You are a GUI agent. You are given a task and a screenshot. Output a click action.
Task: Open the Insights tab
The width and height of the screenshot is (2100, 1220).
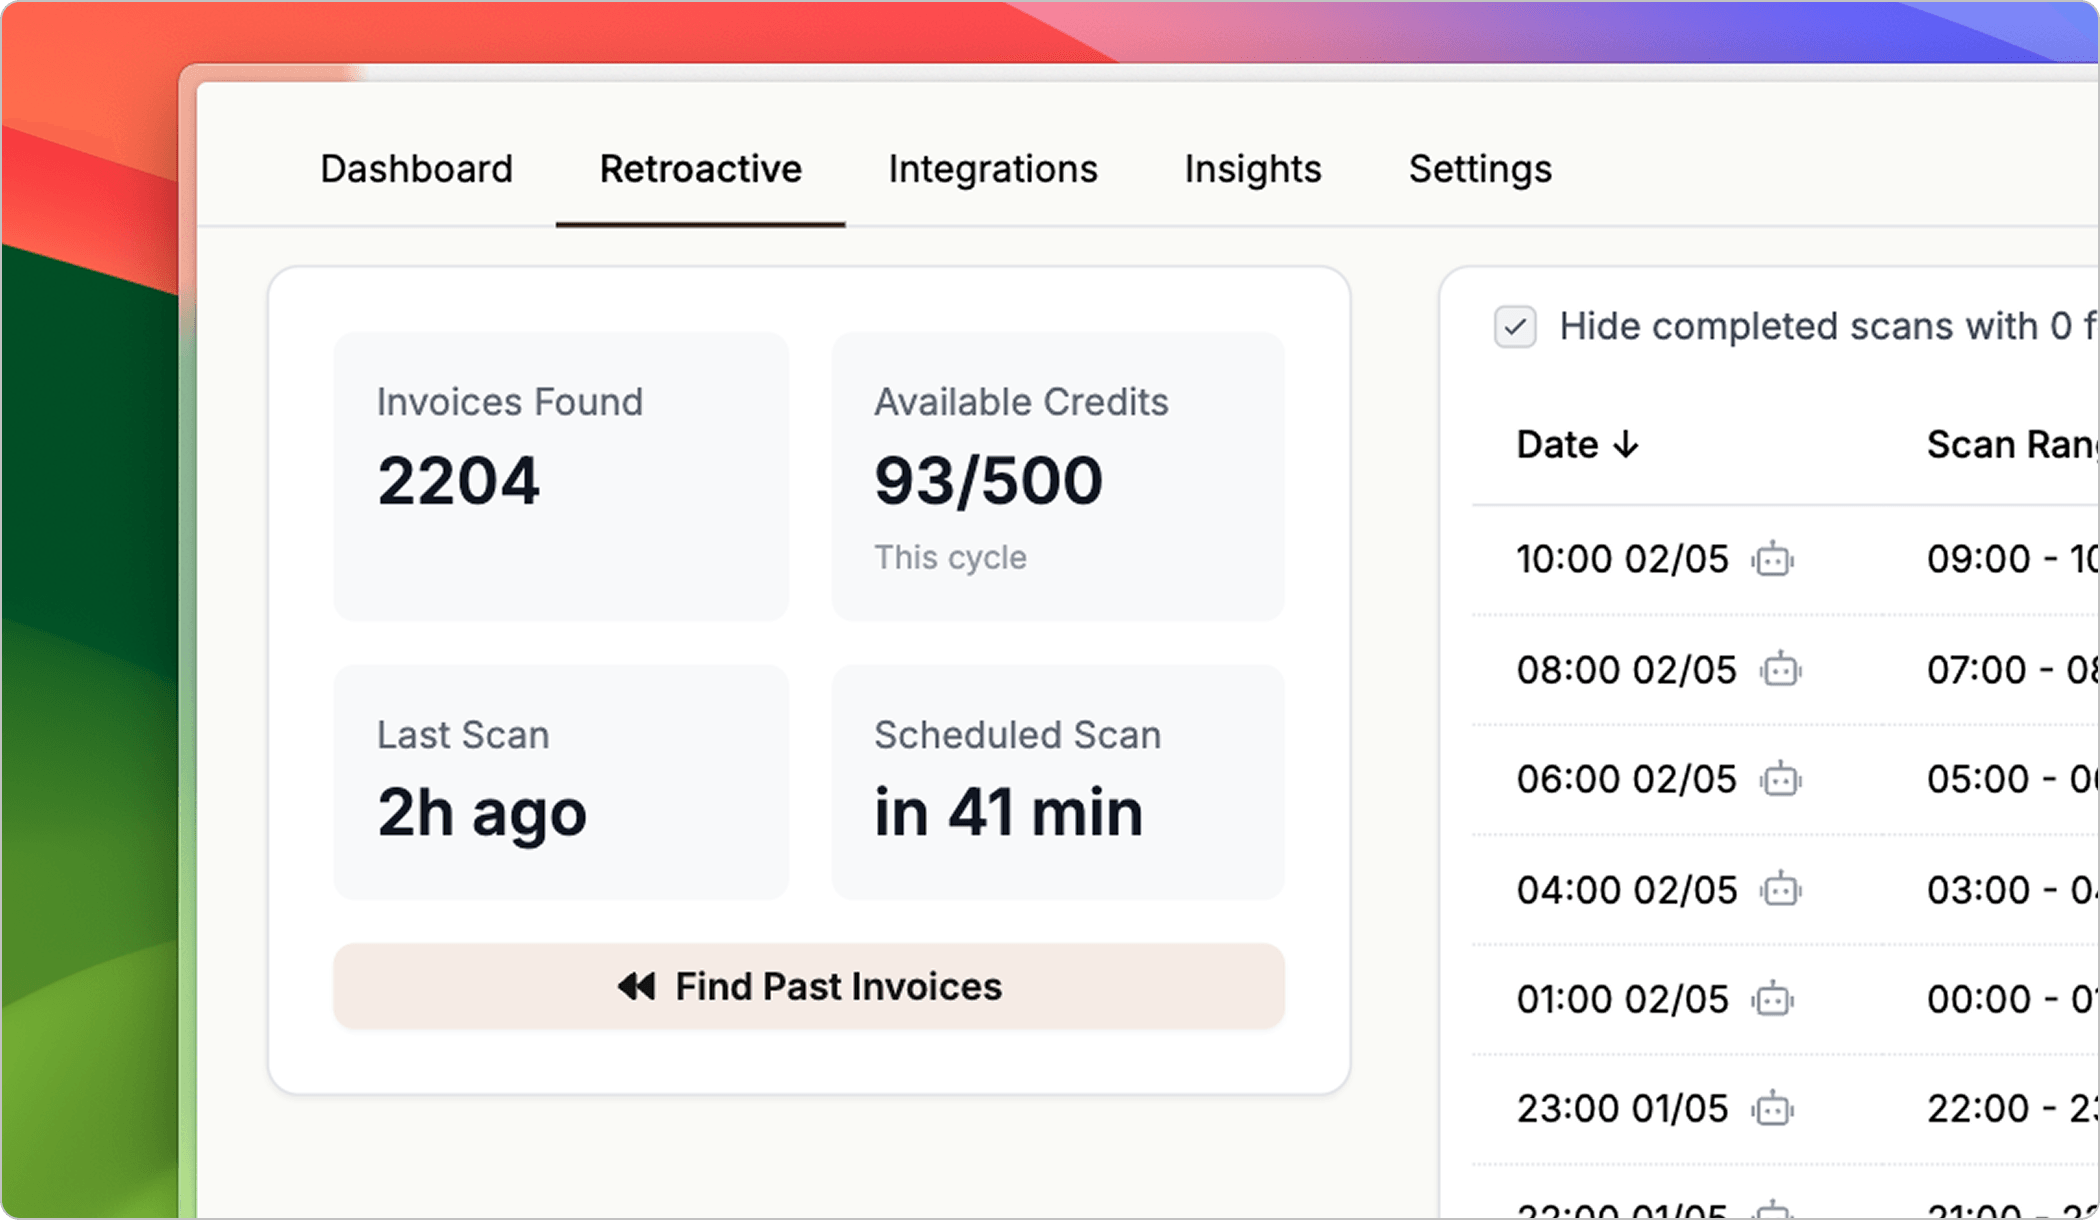point(1252,169)
